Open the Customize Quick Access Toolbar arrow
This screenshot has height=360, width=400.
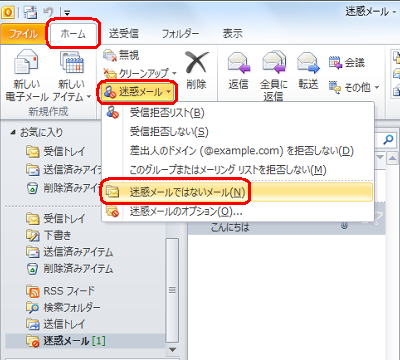(67, 13)
